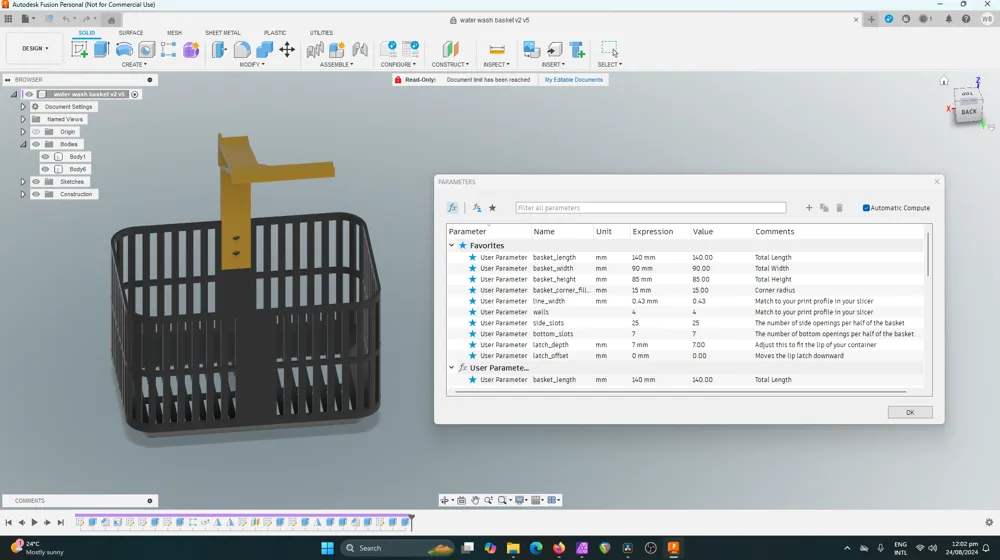Open the Create dropdown menu

[134, 64]
